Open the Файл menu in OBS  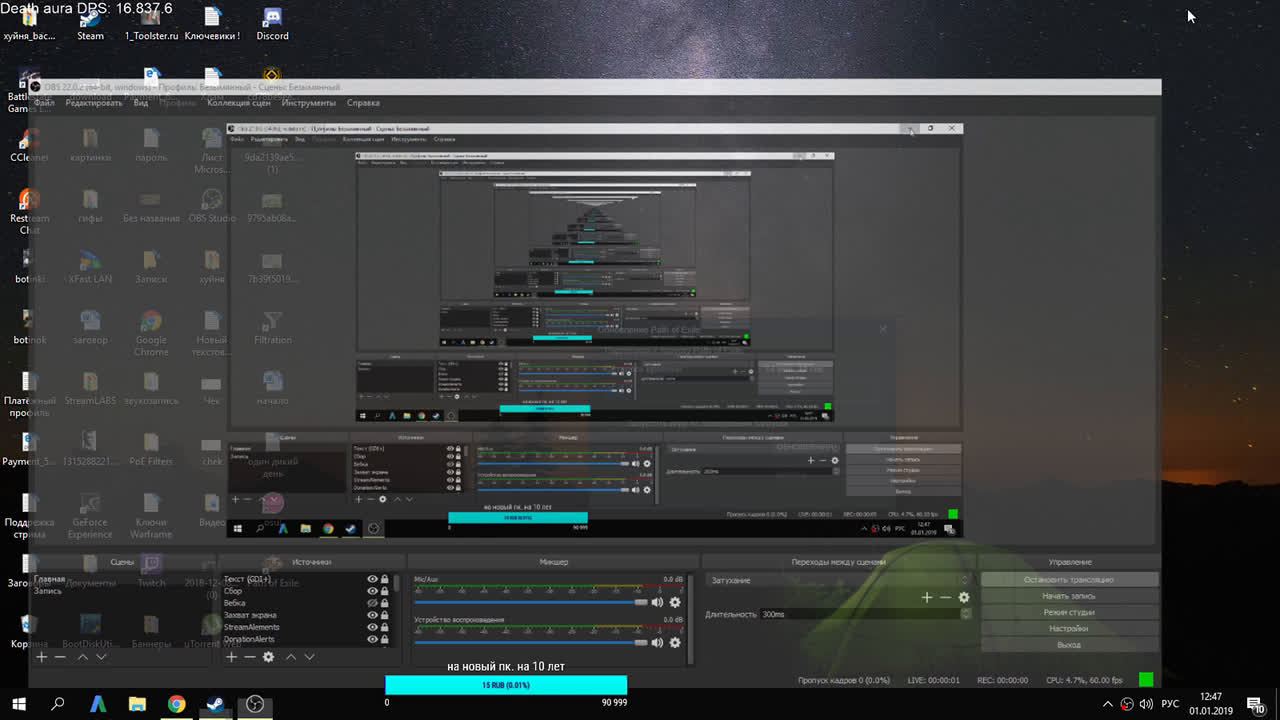coord(44,103)
